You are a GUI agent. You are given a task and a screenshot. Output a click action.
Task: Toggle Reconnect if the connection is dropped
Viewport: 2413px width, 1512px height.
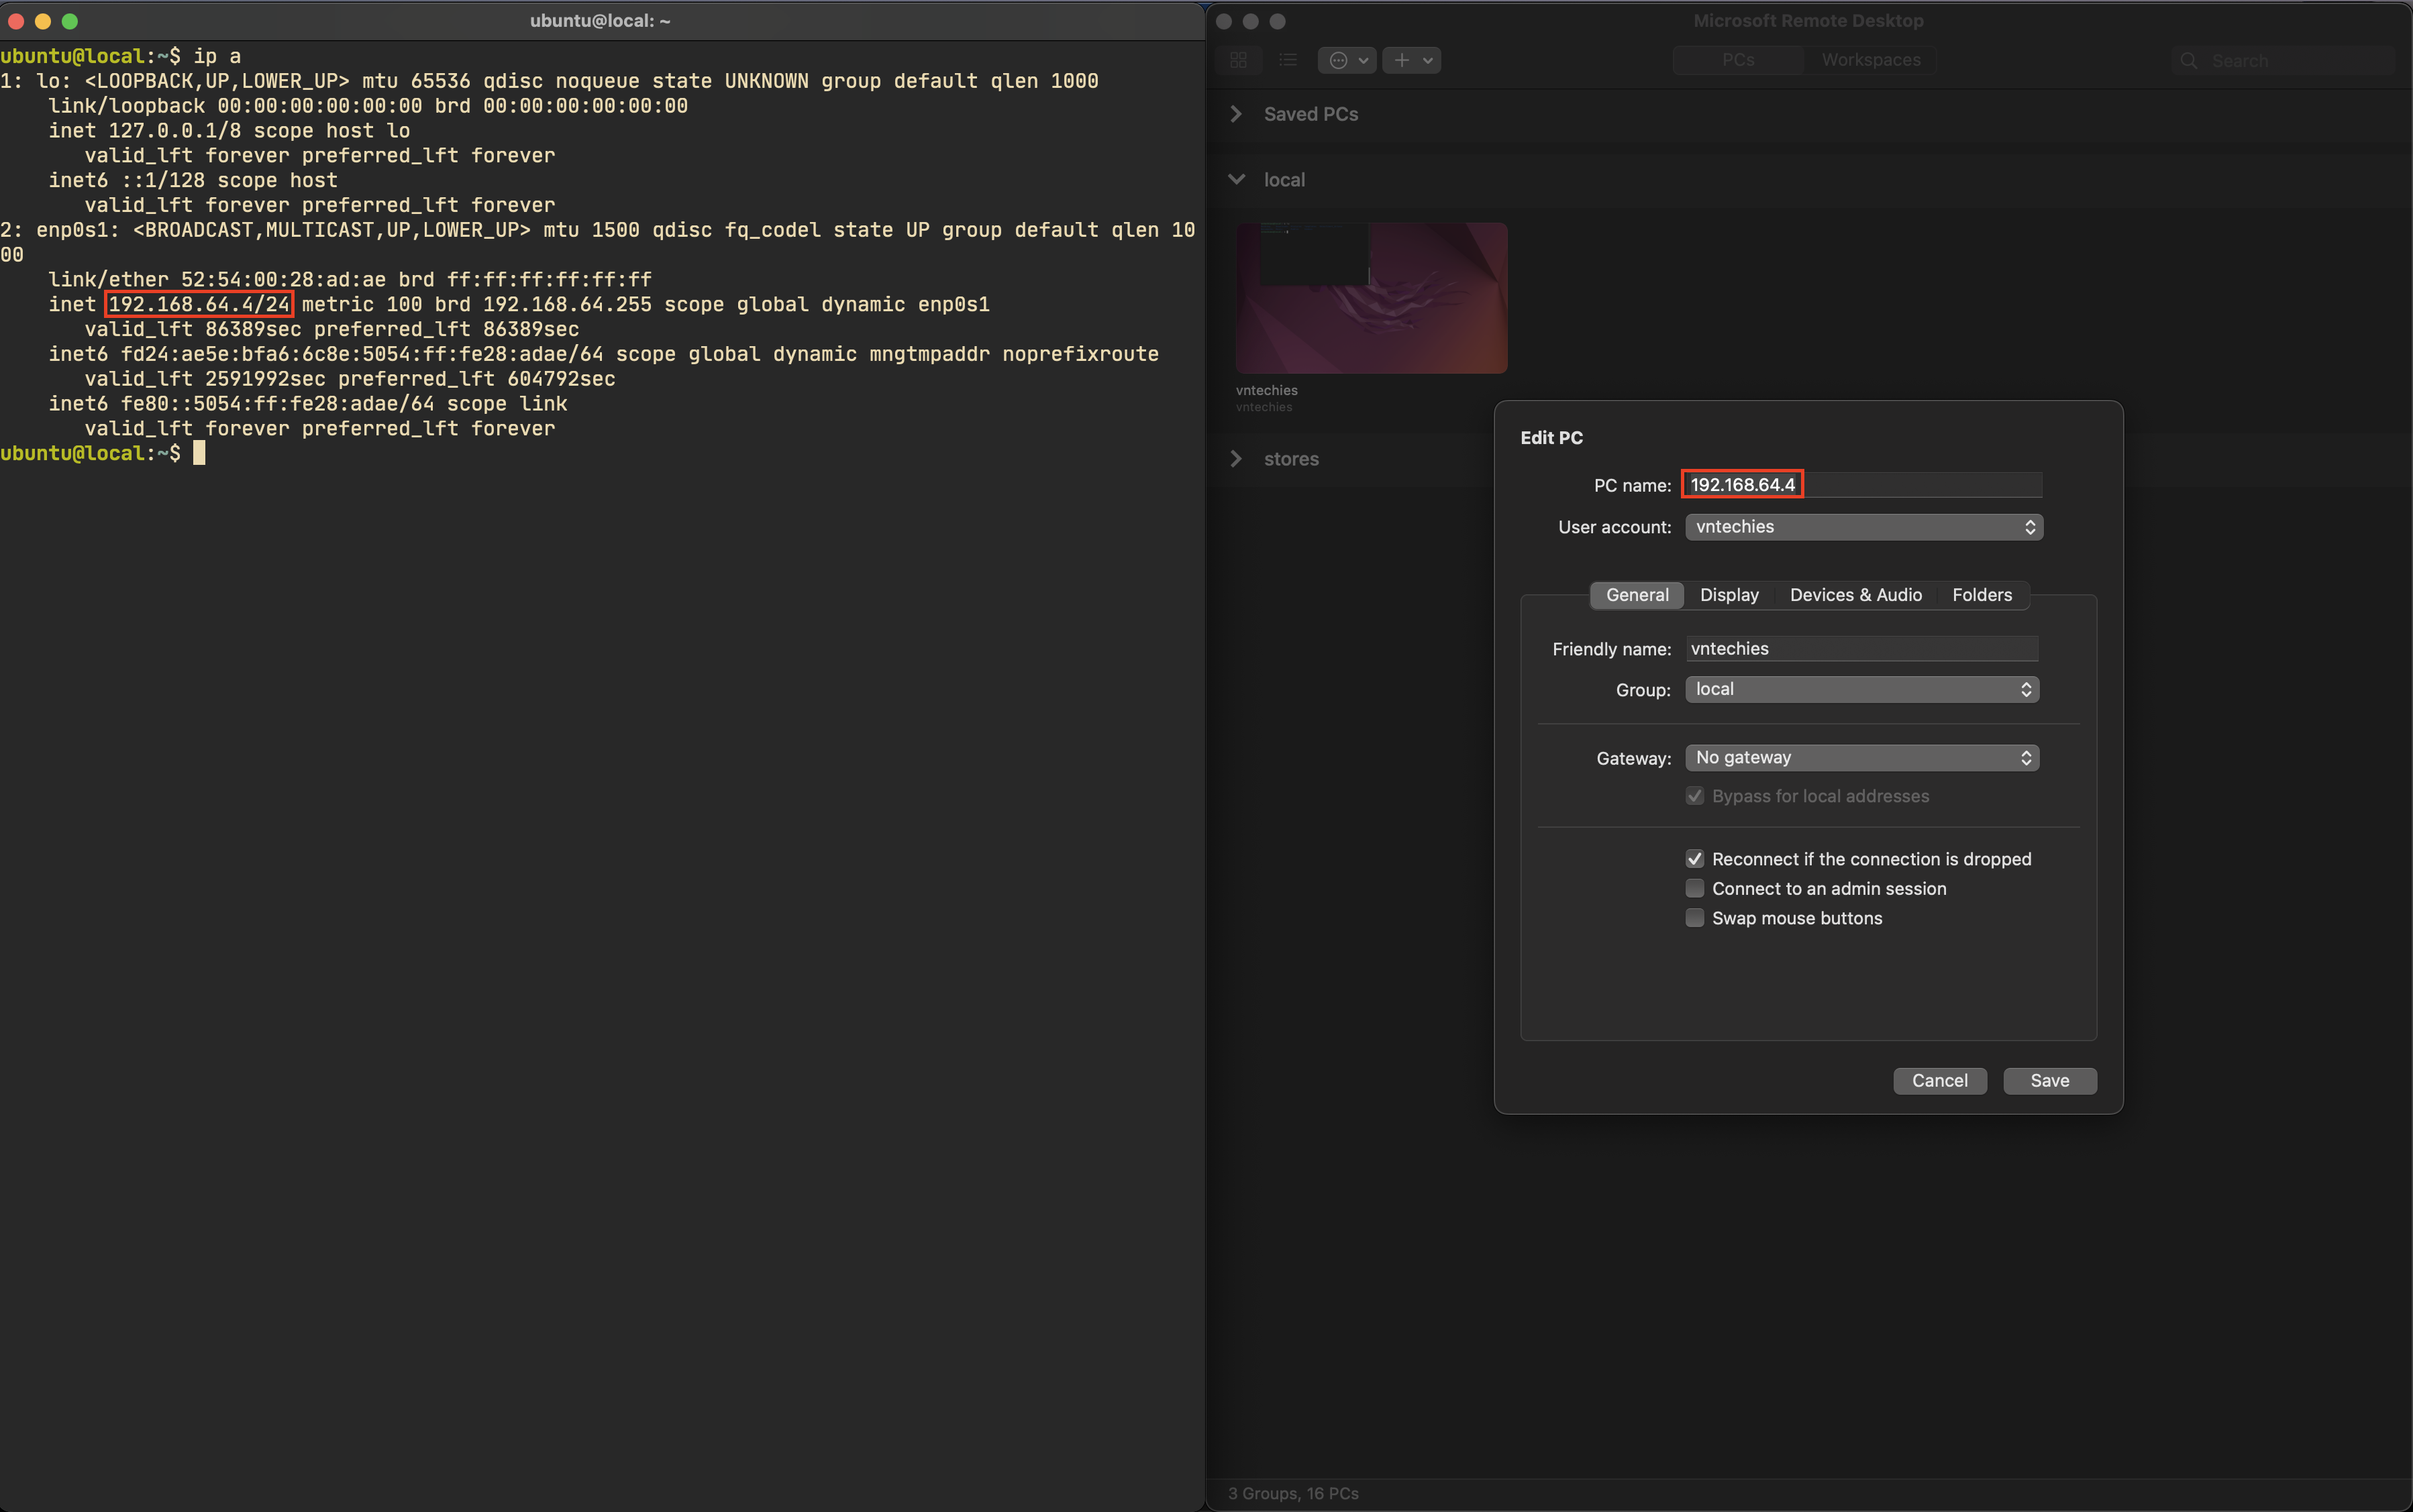click(1695, 859)
